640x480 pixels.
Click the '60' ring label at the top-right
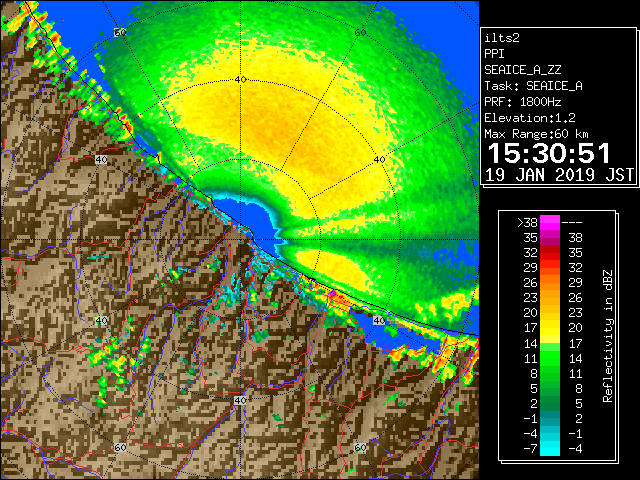[360, 32]
